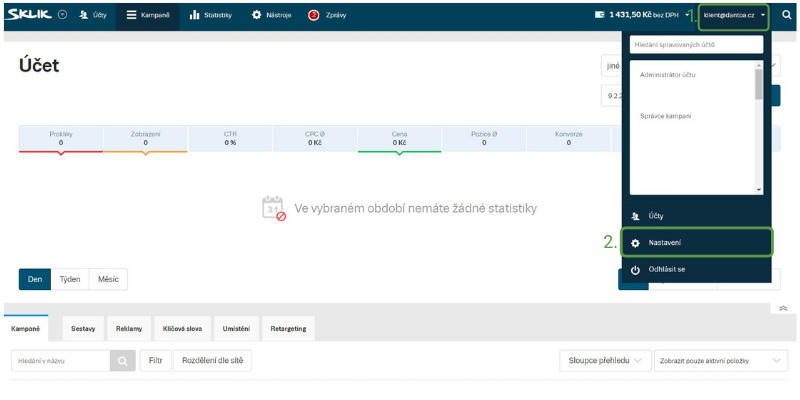Screen dimensions: 800x400
Task: Click the red Zprávy notification badge
Action: click(313, 15)
